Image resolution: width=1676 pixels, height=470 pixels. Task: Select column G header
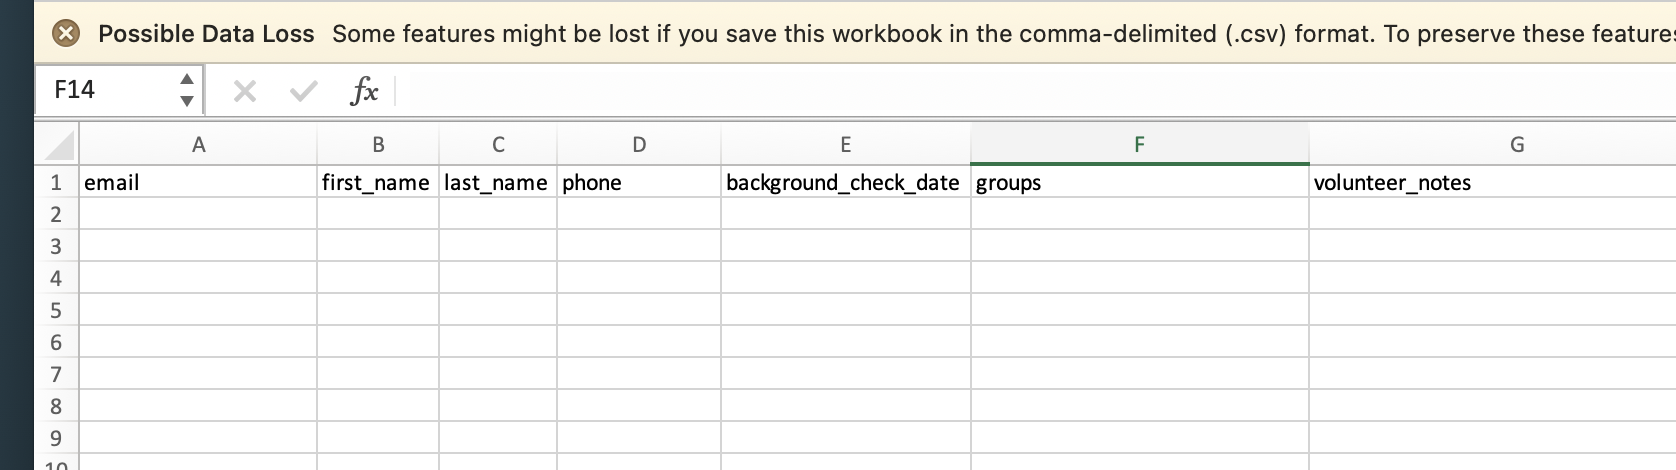click(1493, 145)
